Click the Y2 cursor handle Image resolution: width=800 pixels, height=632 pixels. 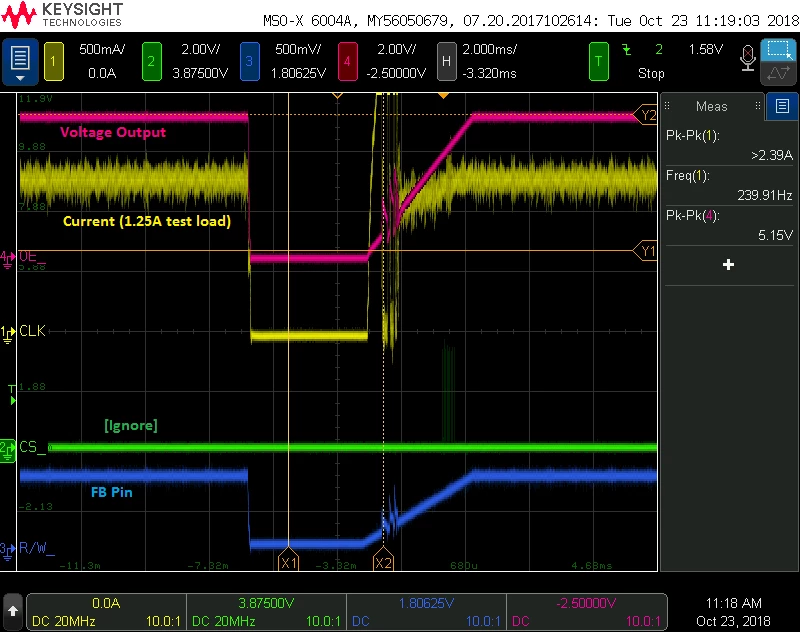[645, 115]
